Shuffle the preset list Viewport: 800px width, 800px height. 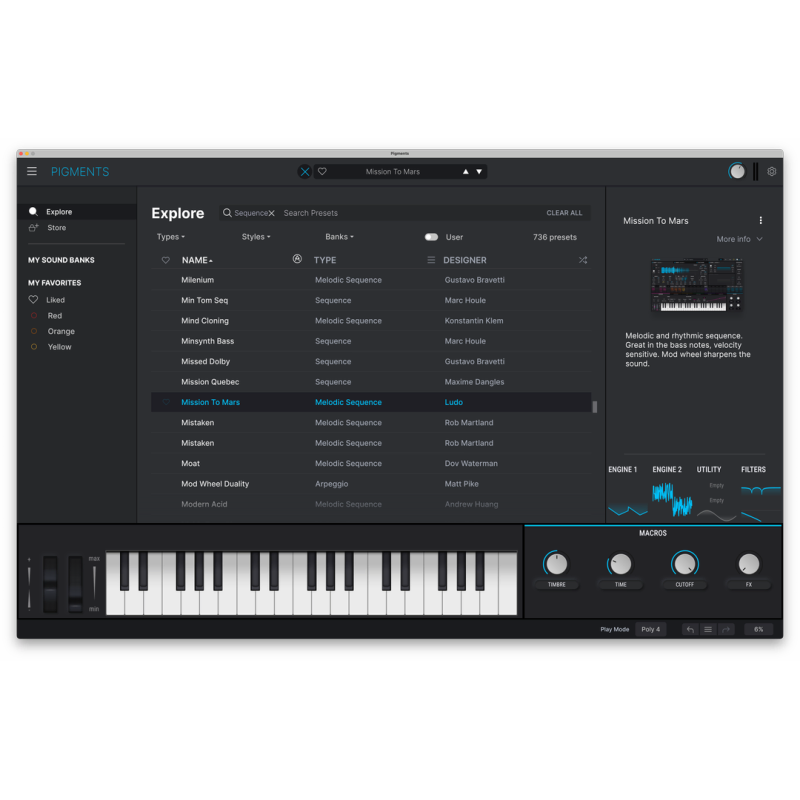tap(583, 260)
